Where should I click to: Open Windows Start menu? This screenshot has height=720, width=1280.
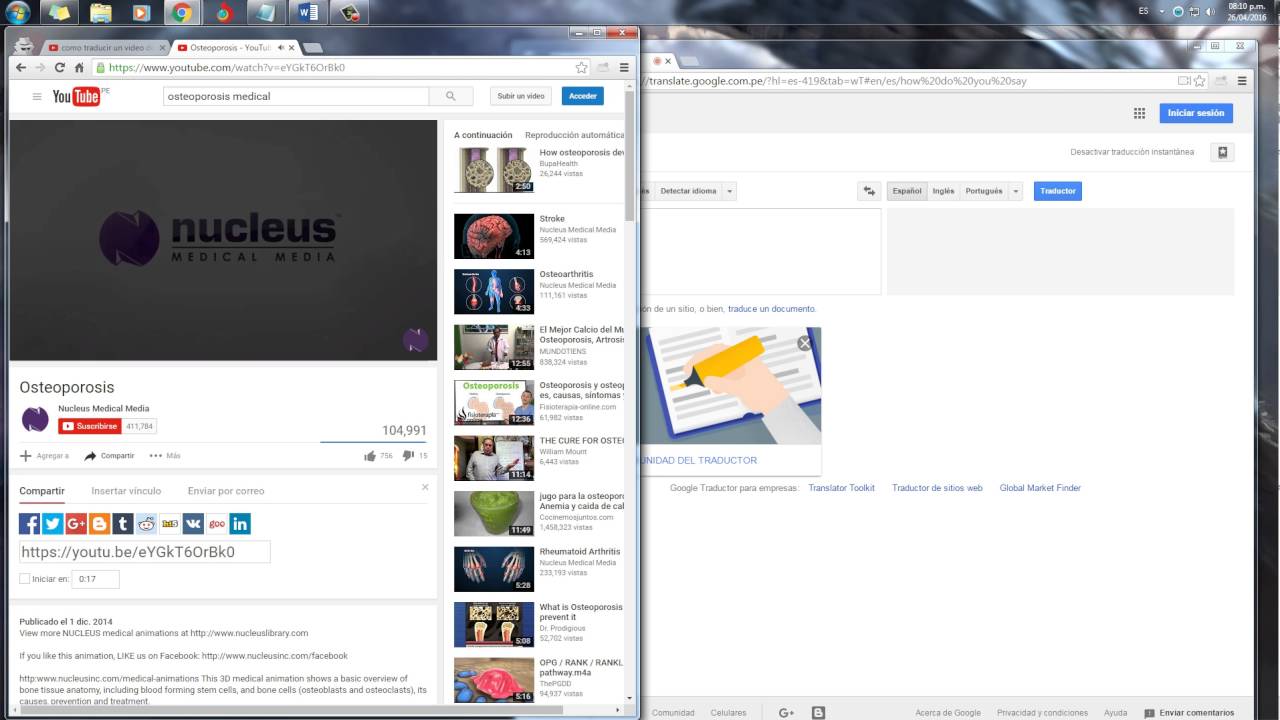tap(18, 13)
